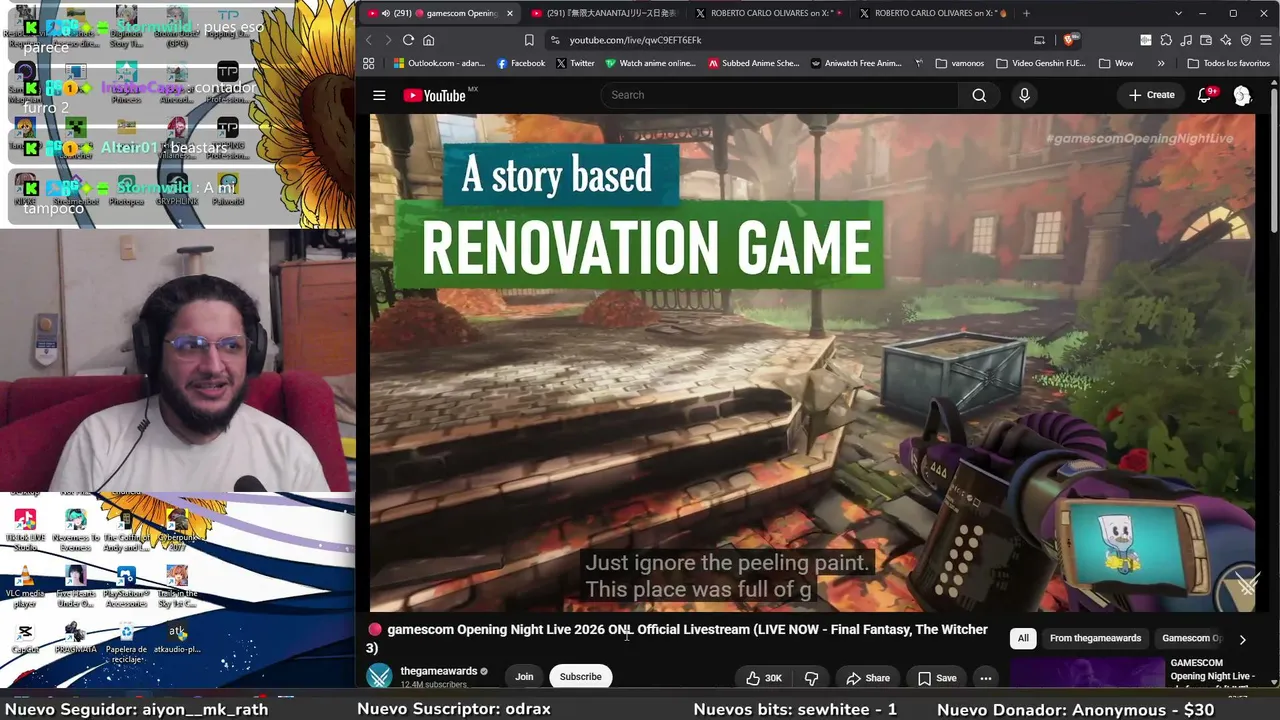Open the YouTube account avatar menu
The width and height of the screenshot is (1280, 720).
click(1242, 95)
